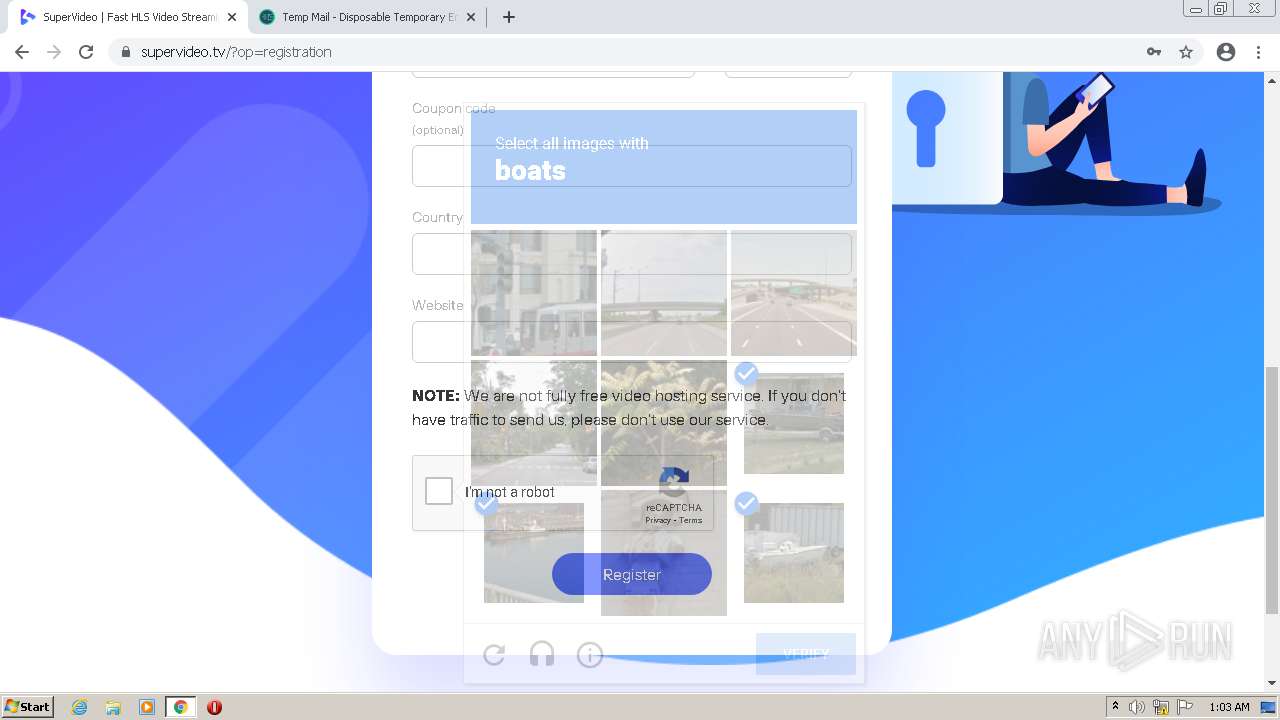Open the Country field
This screenshot has width=1280, height=720.
(x=632, y=254)
